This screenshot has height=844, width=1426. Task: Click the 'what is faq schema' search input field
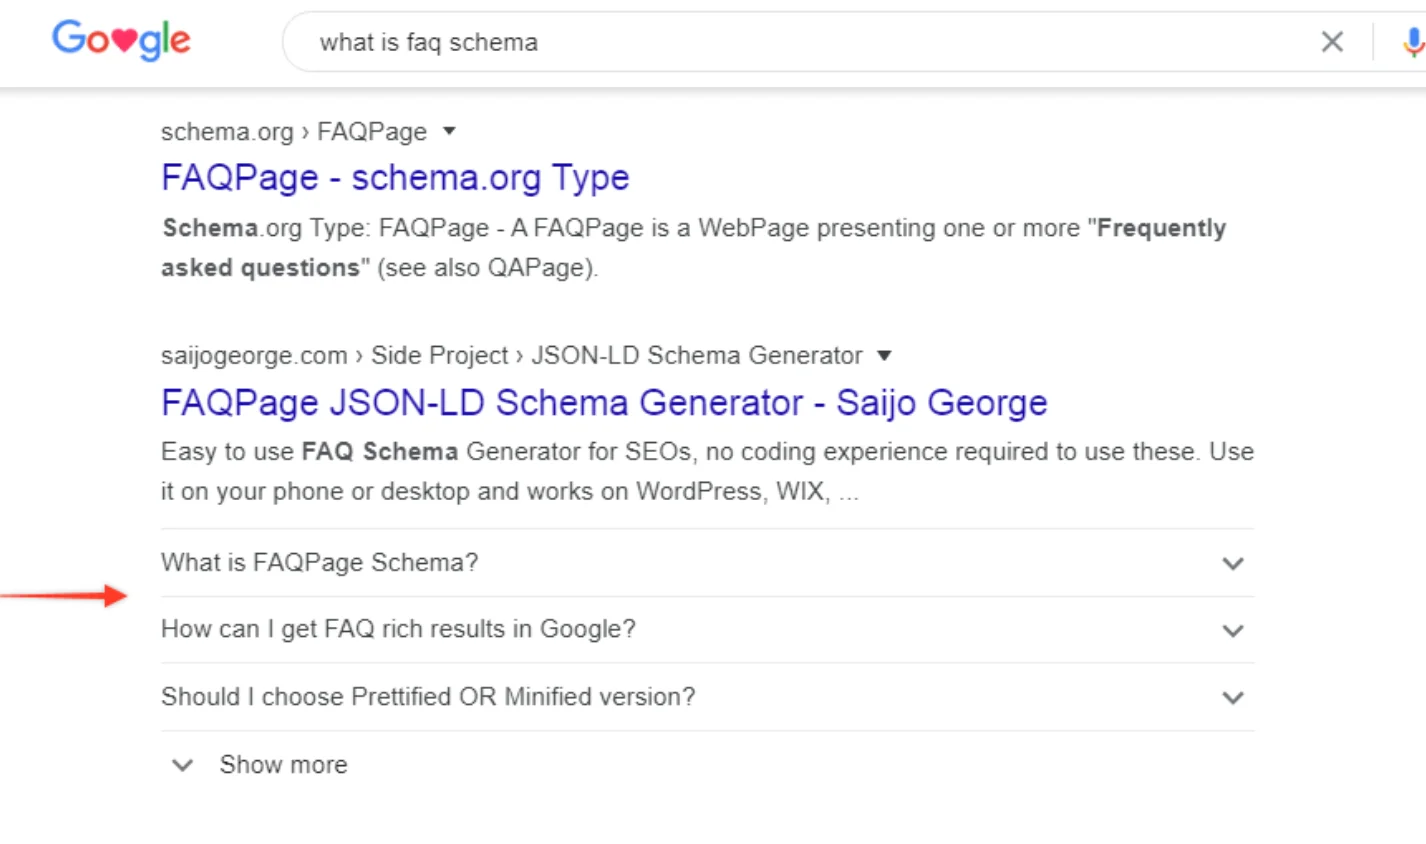tap(600, 42)
